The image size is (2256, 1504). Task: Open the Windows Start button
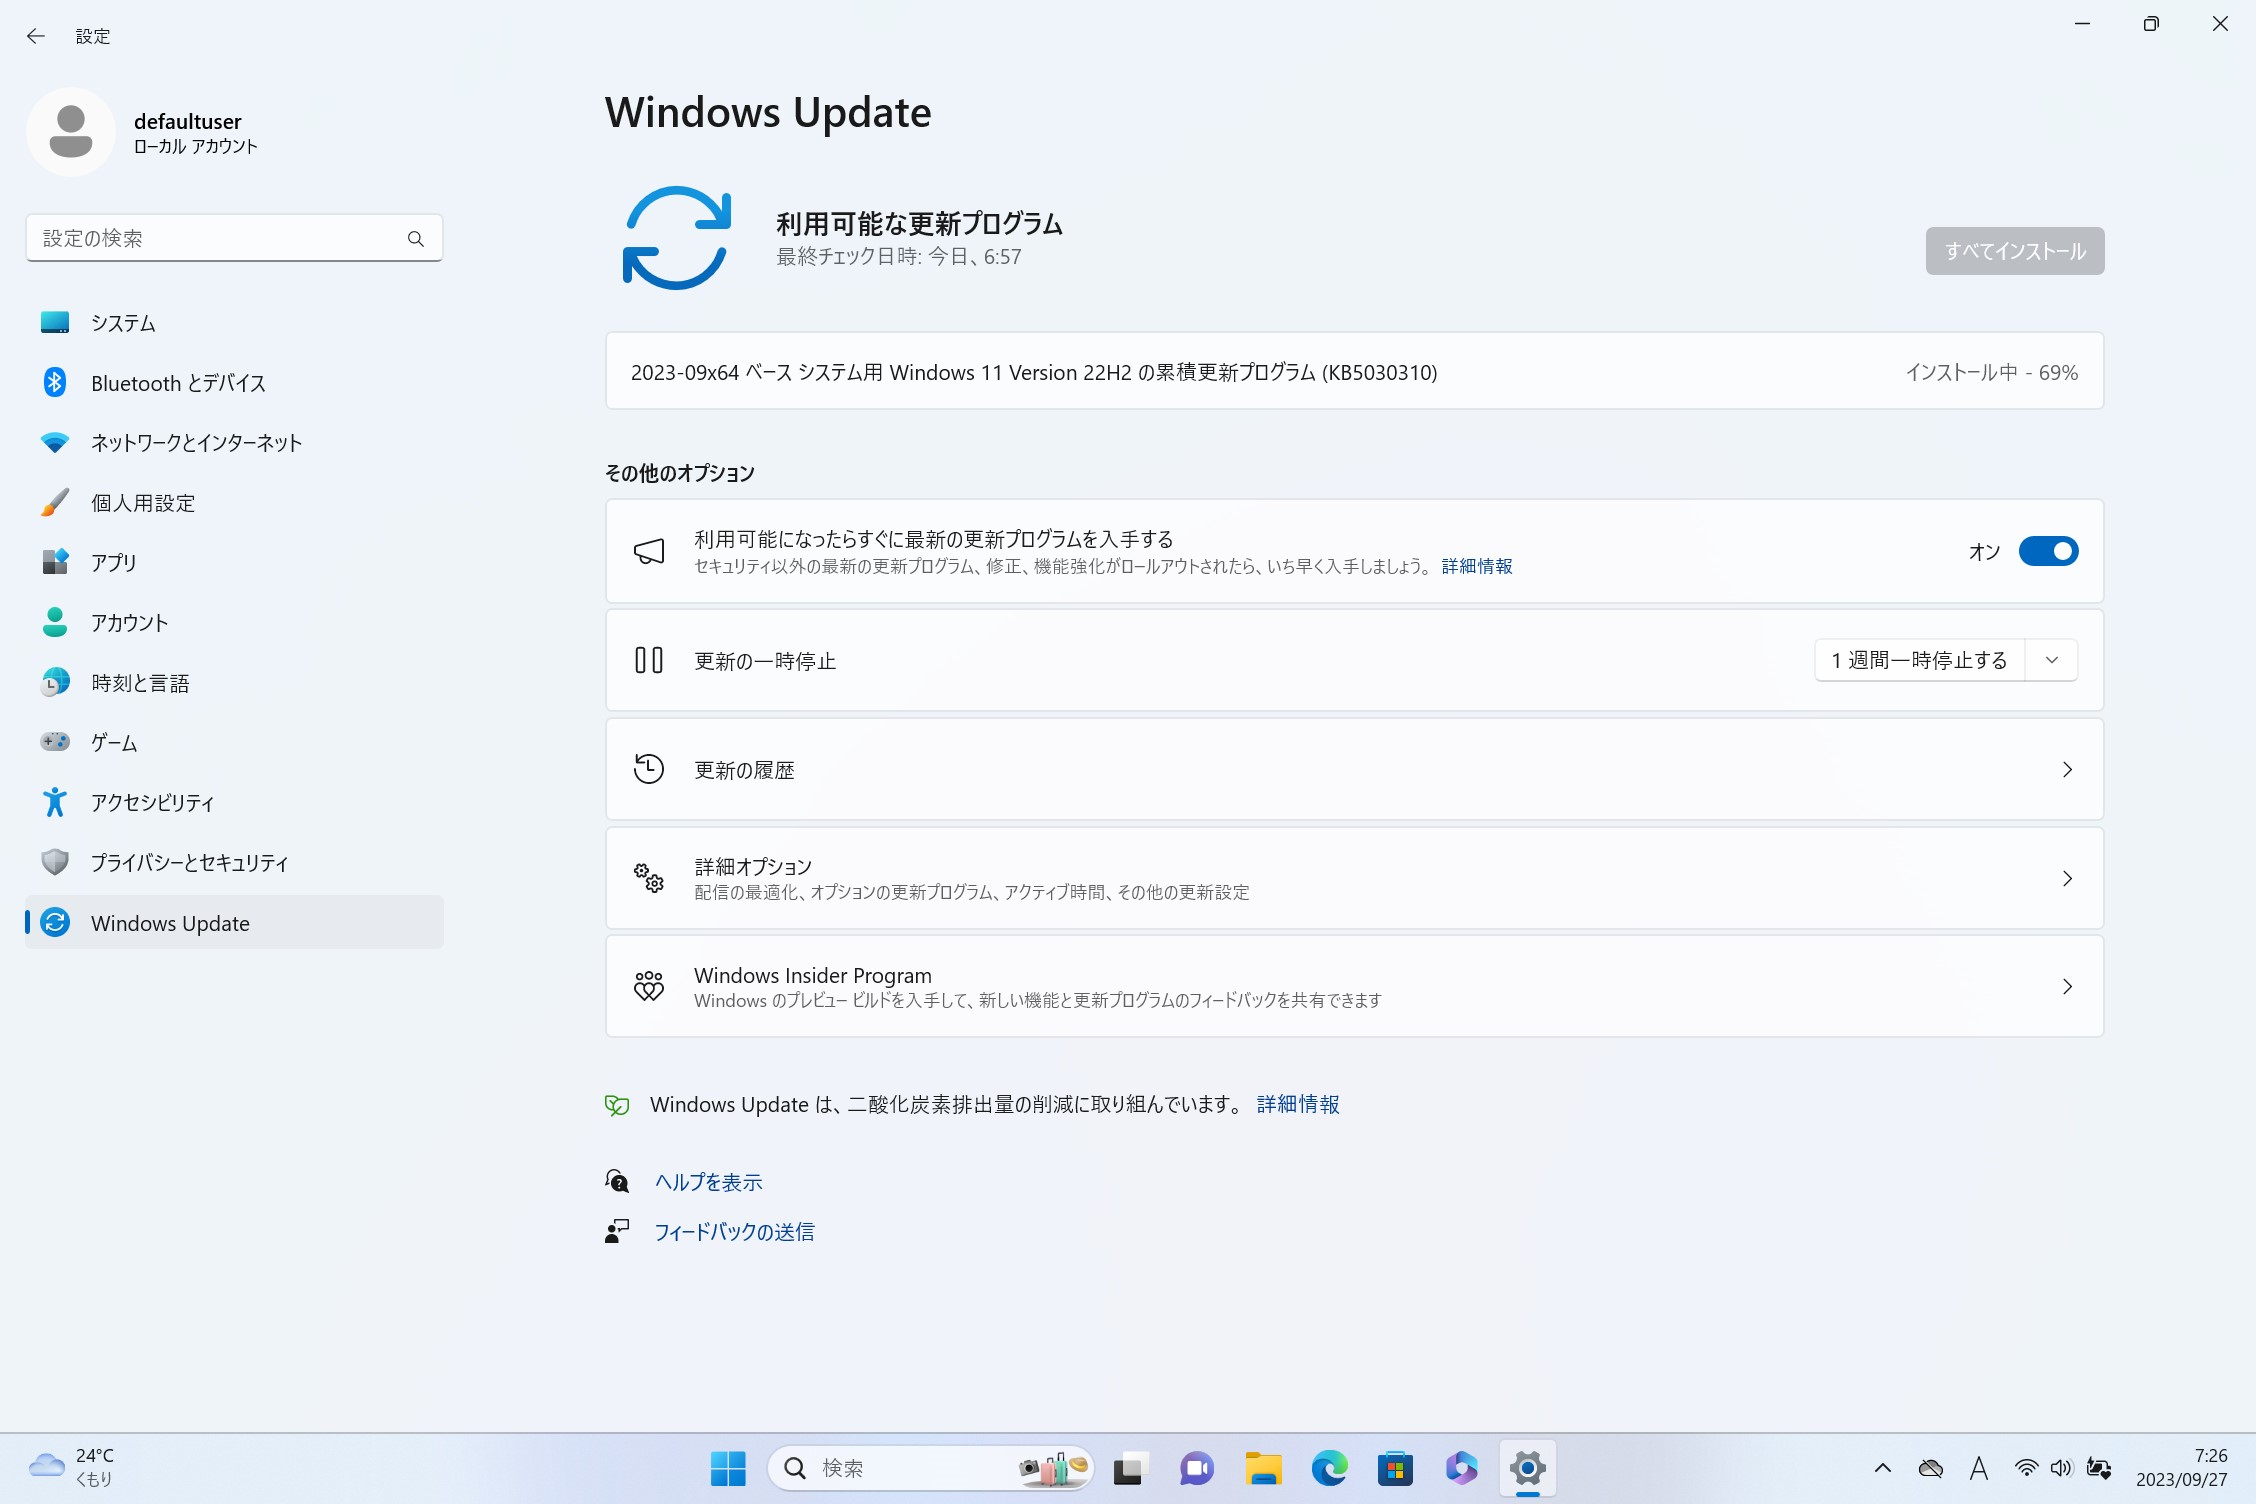pyautogui.click(x=728, y=1469)
